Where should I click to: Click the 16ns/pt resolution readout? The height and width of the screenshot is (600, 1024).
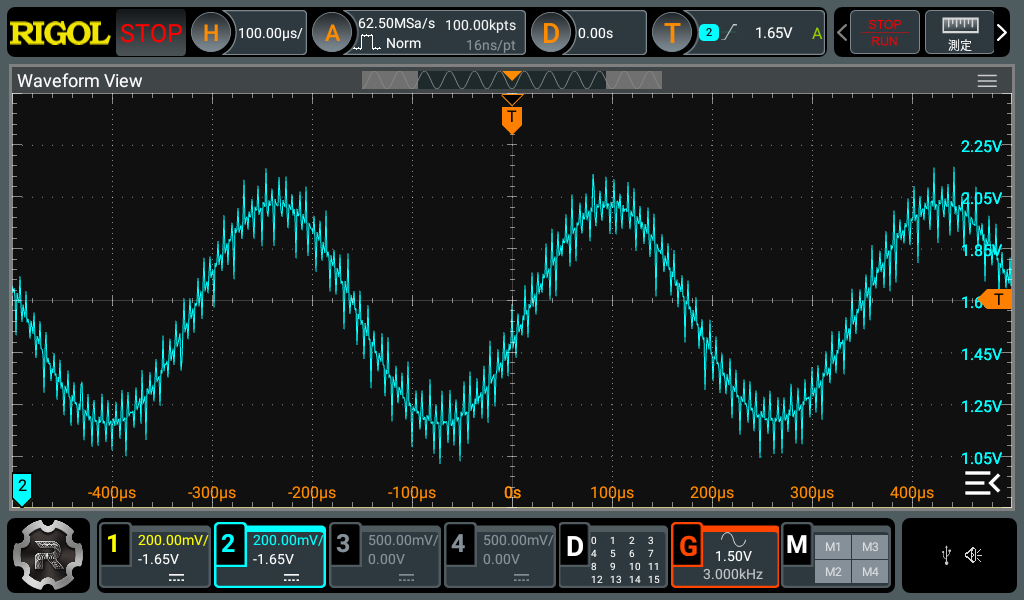[x=490, y=45]
